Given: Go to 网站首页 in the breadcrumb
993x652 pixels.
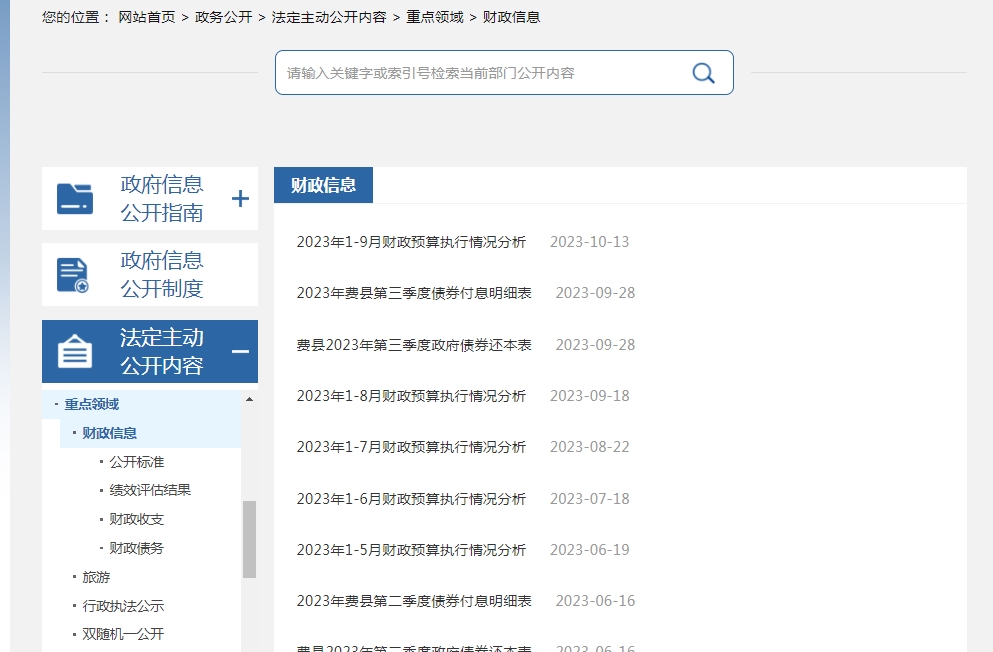Looking at the screenshot, I should (147, 17).
